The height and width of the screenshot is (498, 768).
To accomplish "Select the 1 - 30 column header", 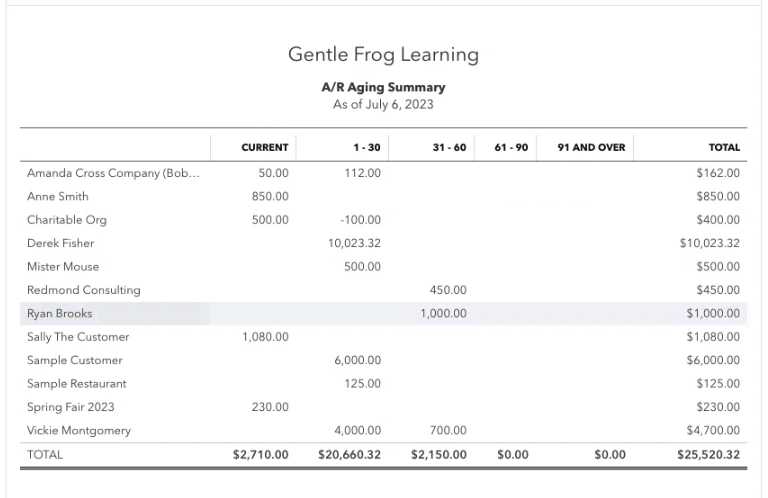I will pos(367,147).
